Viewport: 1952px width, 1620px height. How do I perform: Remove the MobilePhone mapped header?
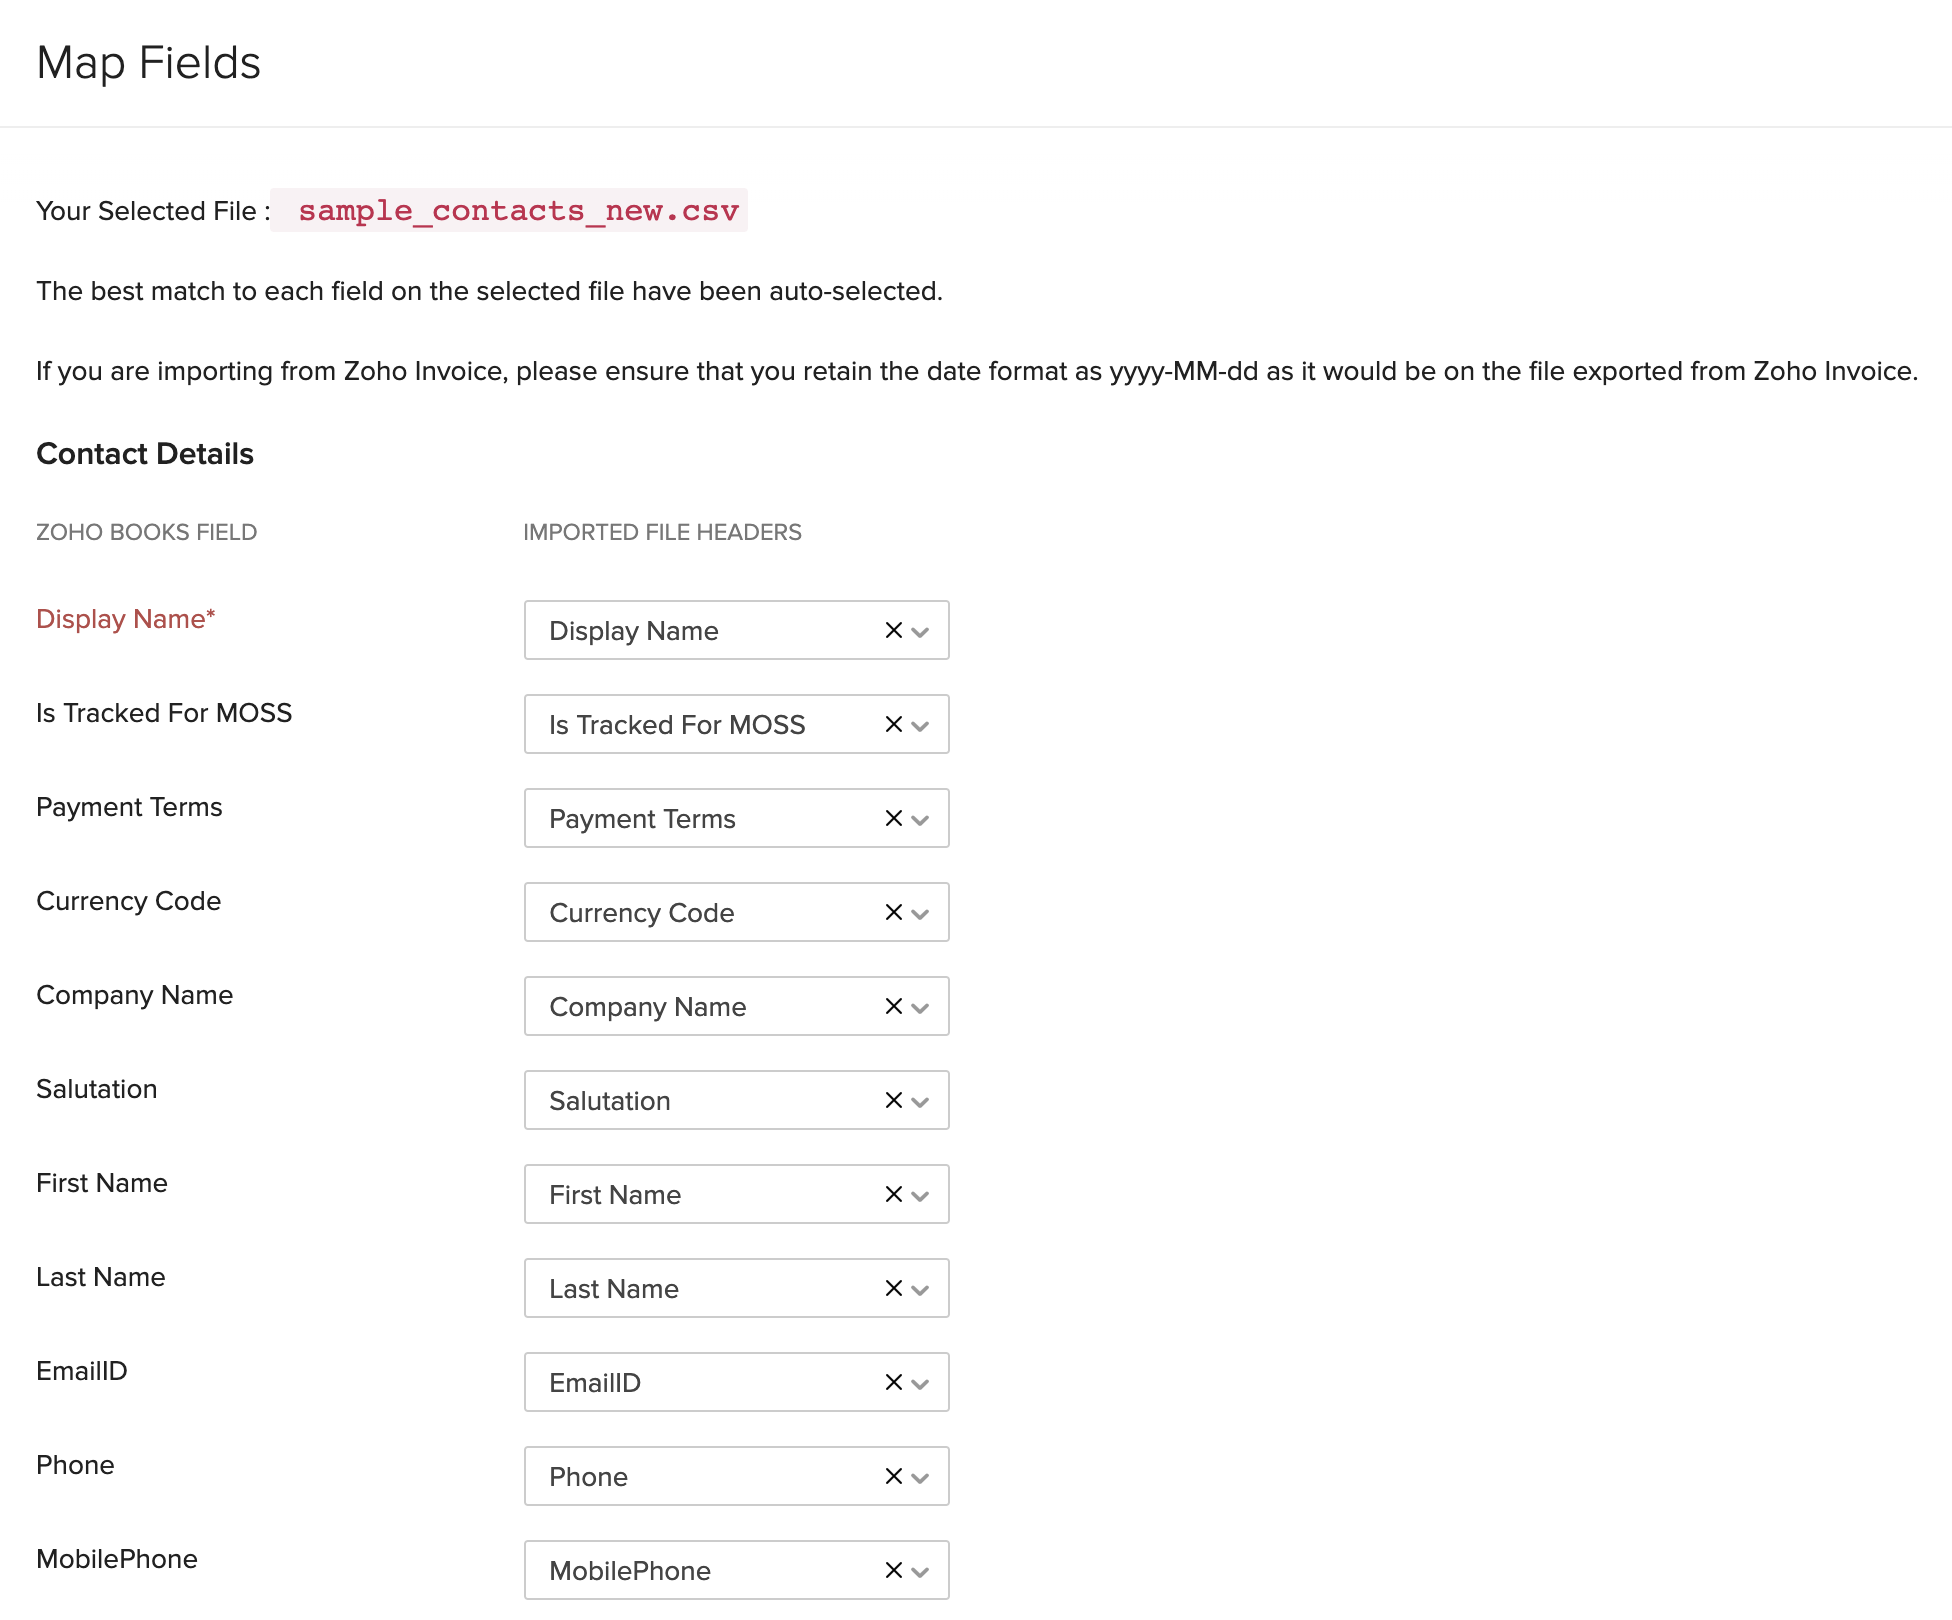893,1570
